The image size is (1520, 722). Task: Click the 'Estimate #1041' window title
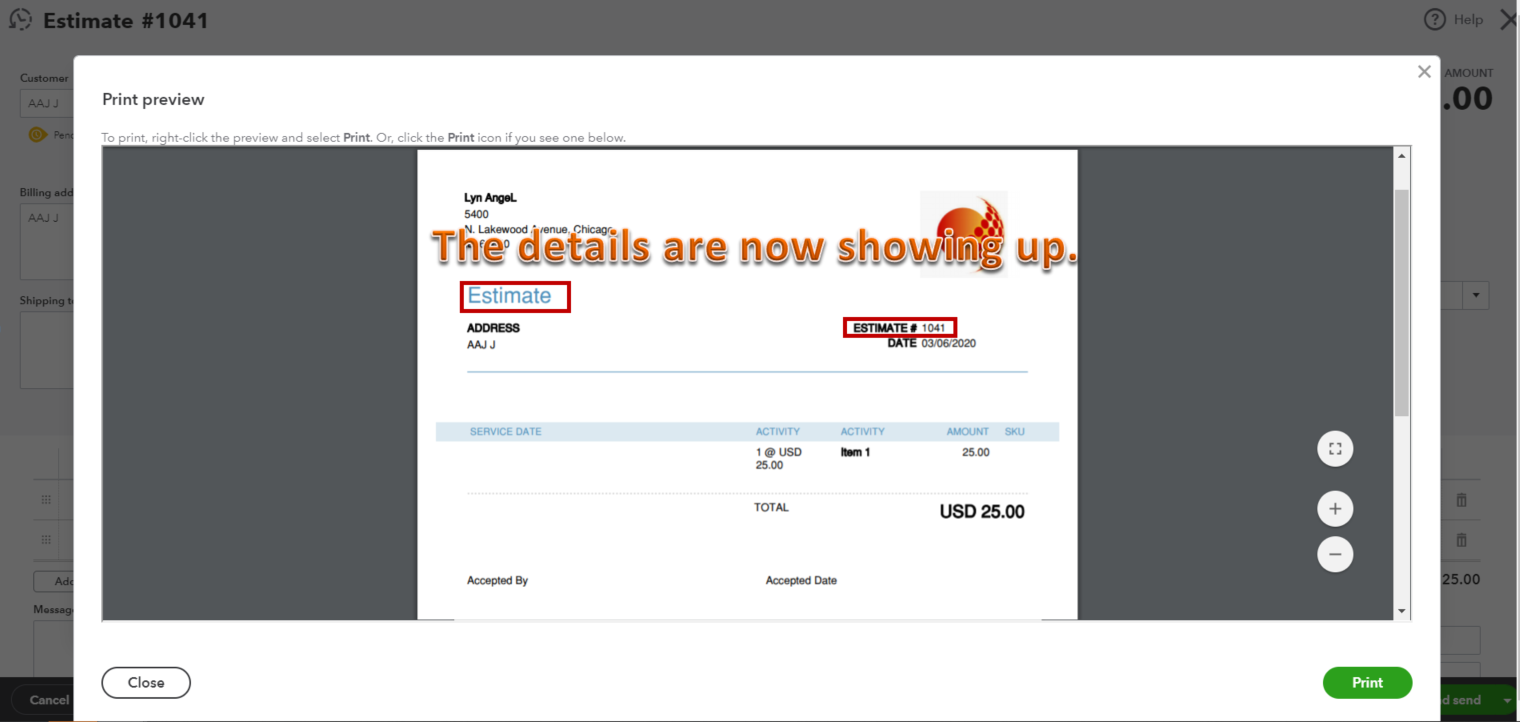click(126, 20)
